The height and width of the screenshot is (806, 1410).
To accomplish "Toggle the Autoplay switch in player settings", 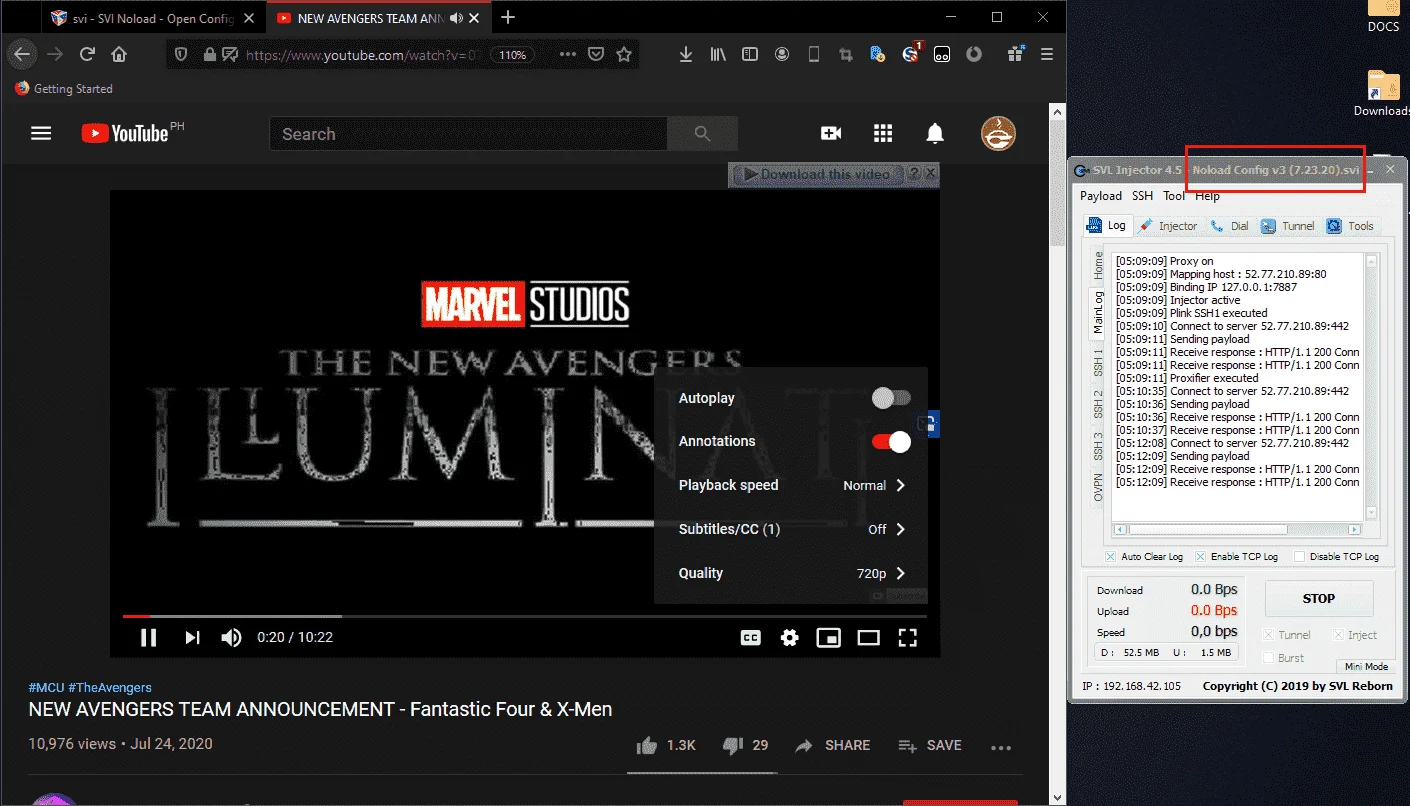I will point(891,398).
